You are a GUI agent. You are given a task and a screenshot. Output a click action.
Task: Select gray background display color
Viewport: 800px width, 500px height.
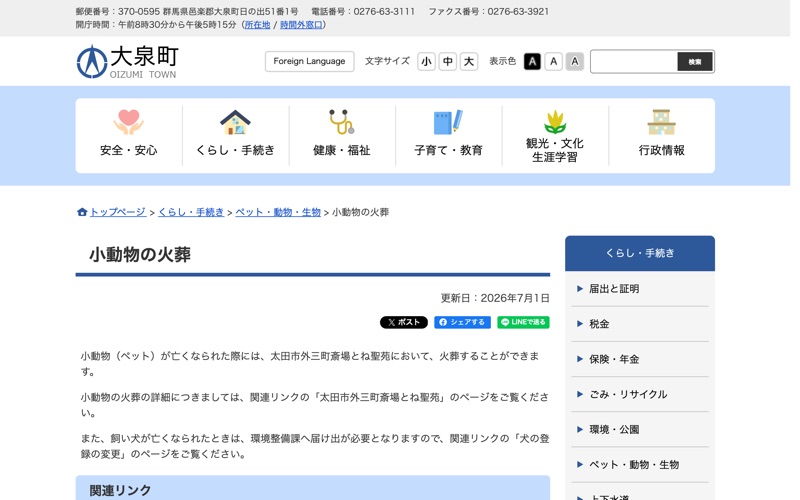pos(575,62)
